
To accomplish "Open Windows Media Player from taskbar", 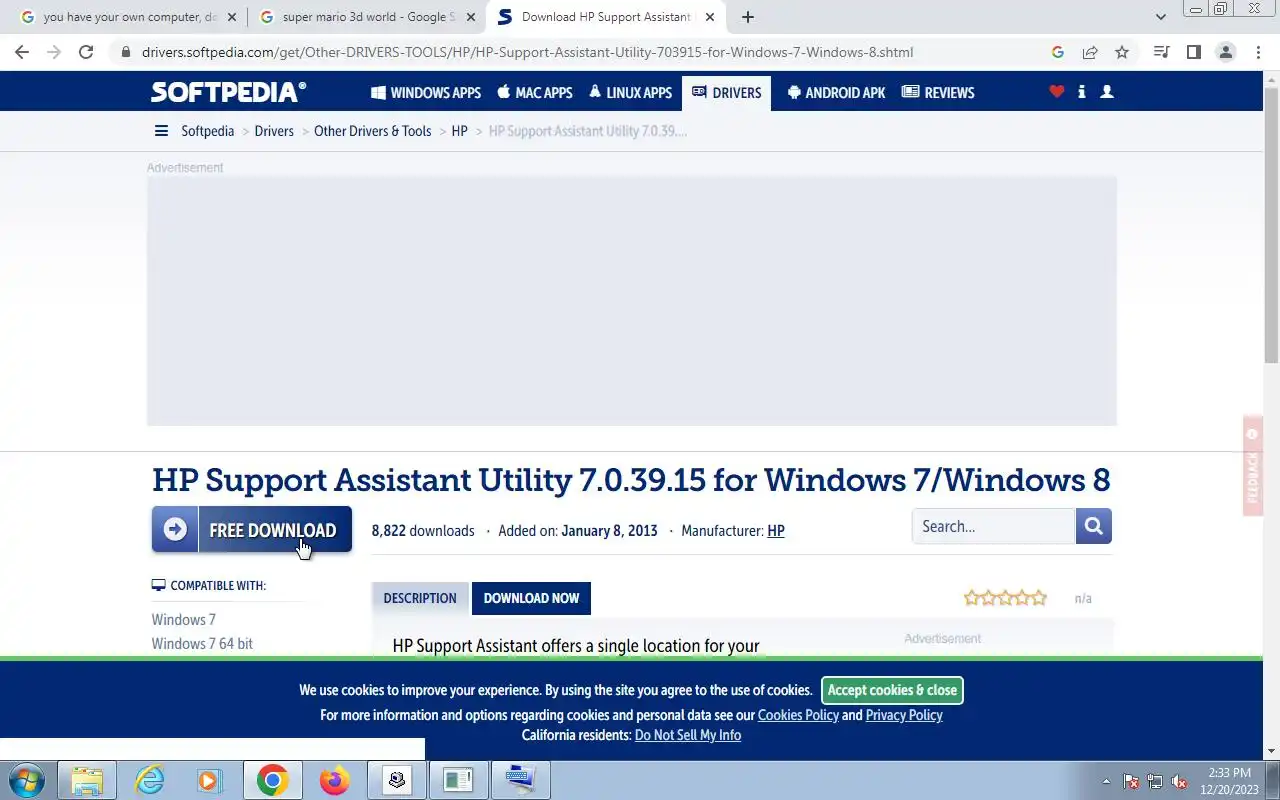I will [x=209, y=780].
